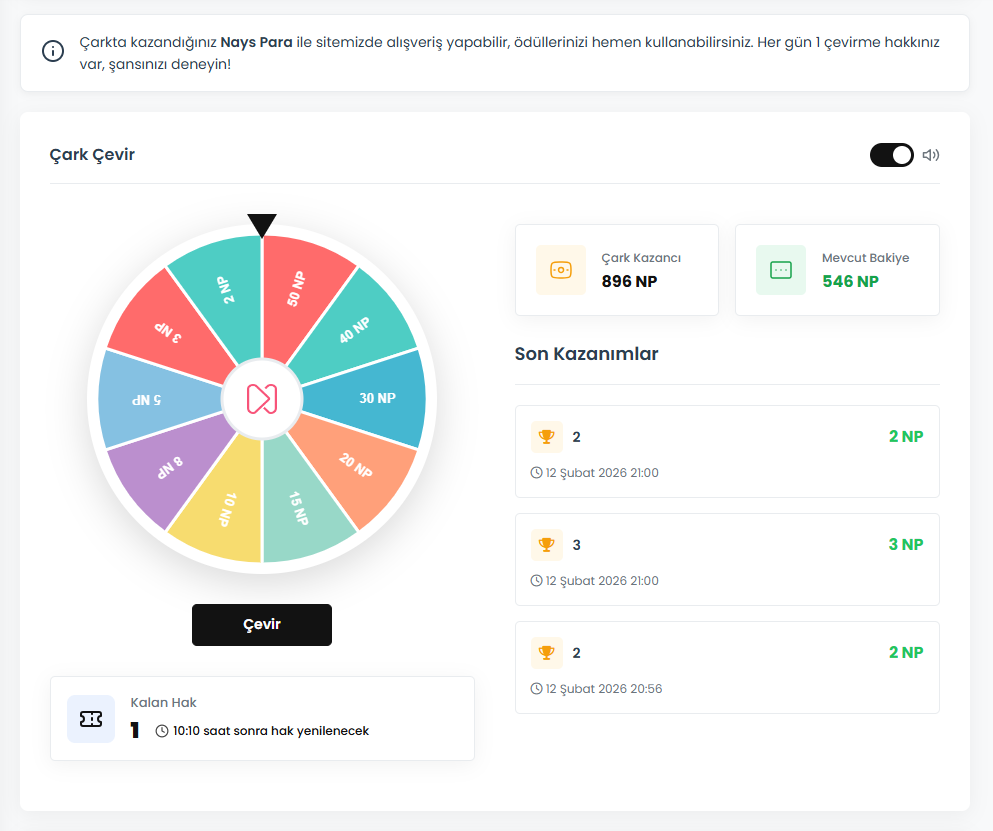
Task: Click the speaker volume icon
Action: tap(930, 155)
